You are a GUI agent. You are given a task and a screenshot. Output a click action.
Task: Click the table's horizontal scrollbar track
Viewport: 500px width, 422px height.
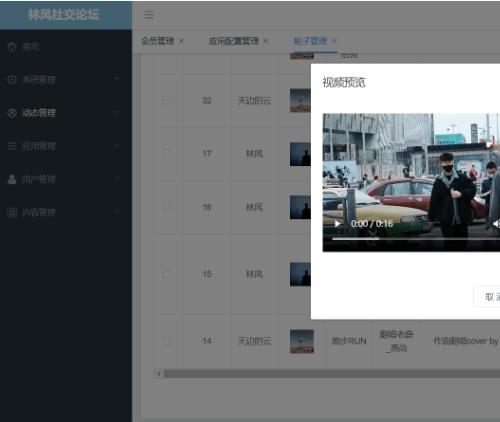332,374
